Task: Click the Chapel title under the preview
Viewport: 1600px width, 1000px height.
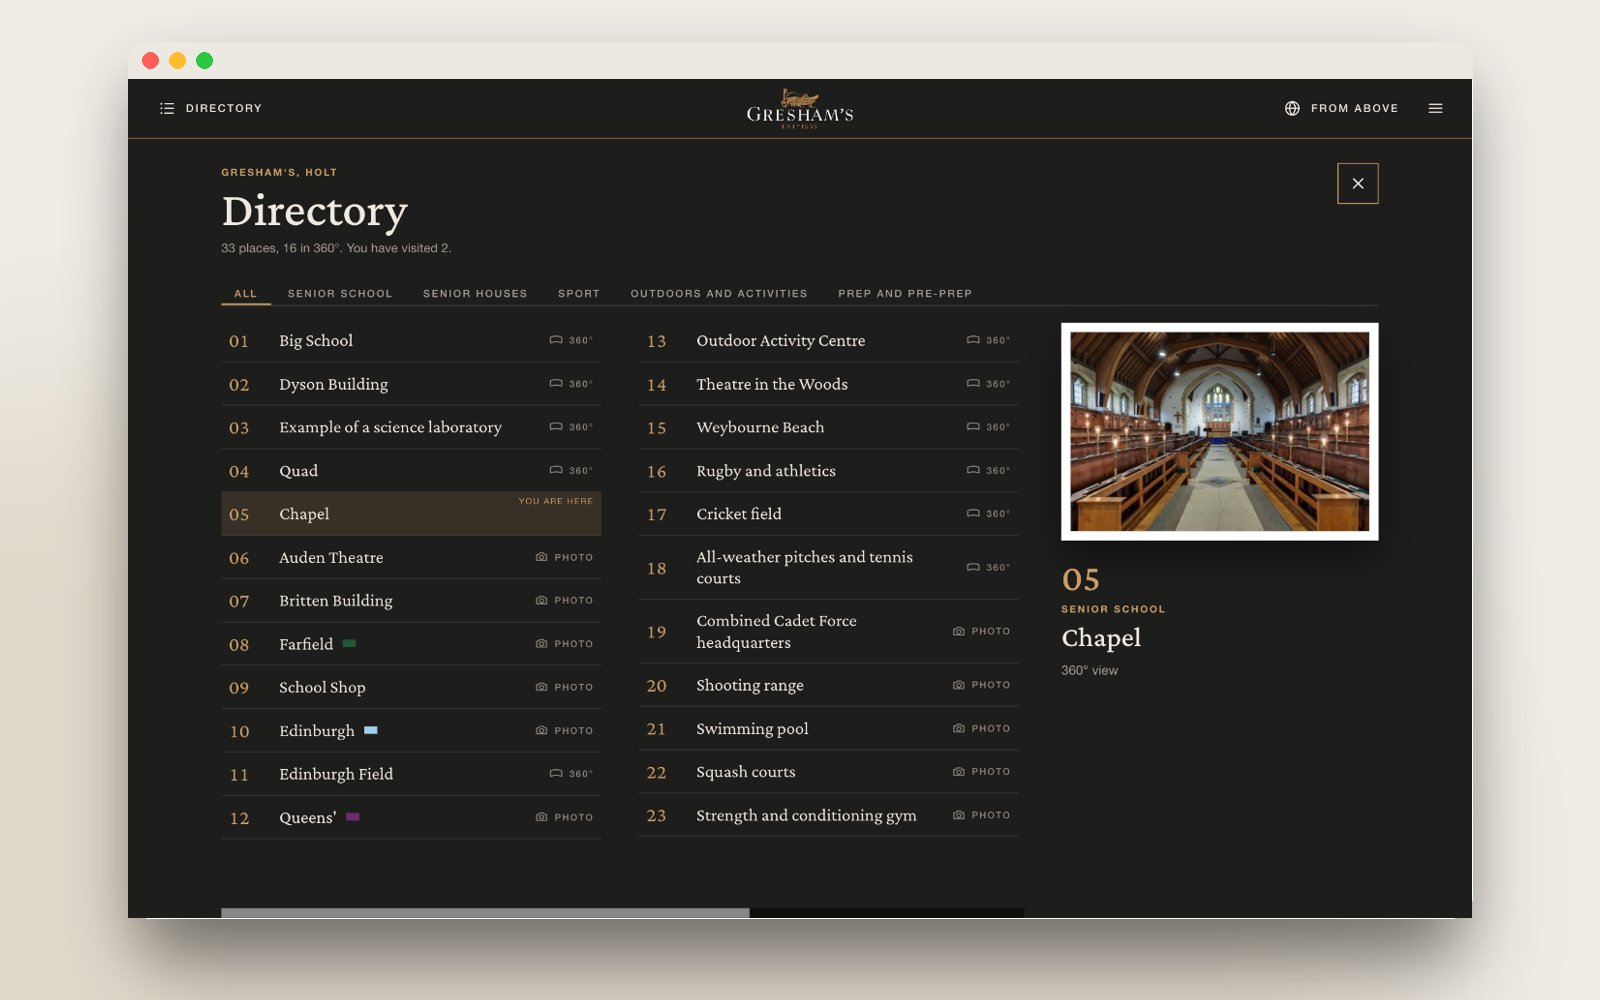Action: pyautogui.click(x=1101, y=638)
